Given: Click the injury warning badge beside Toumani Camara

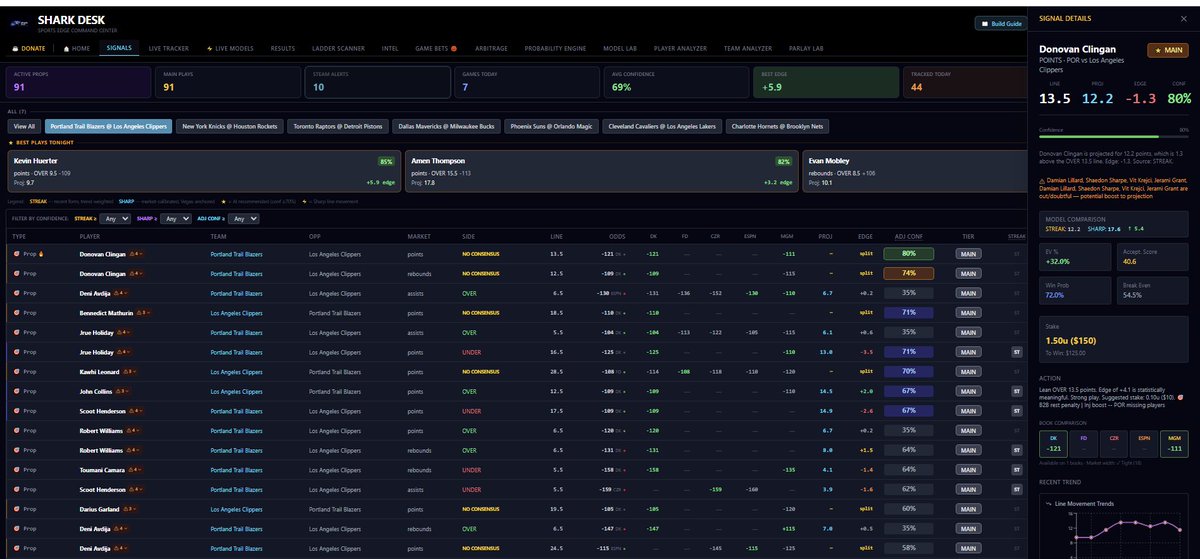Looking at the screenshot, I should point(135,469).
